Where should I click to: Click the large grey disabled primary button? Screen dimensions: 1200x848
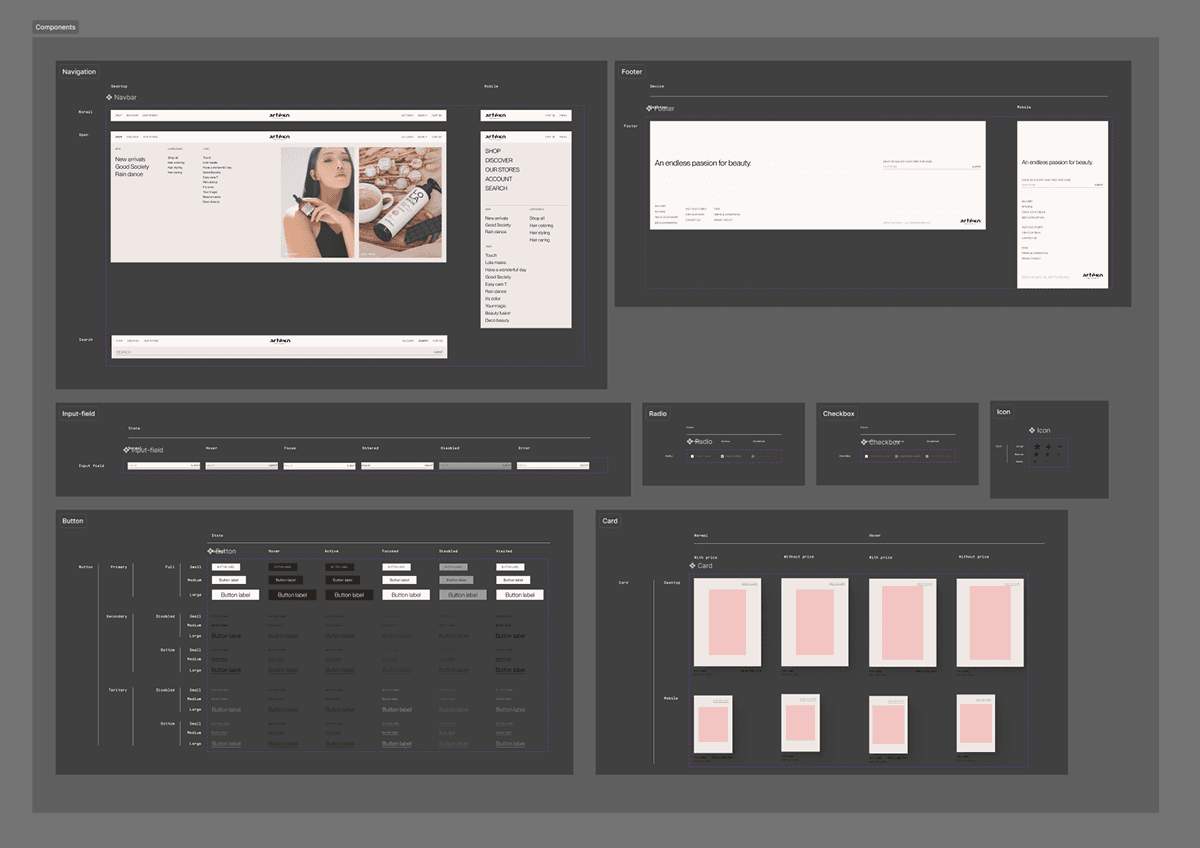pos(463,595)
